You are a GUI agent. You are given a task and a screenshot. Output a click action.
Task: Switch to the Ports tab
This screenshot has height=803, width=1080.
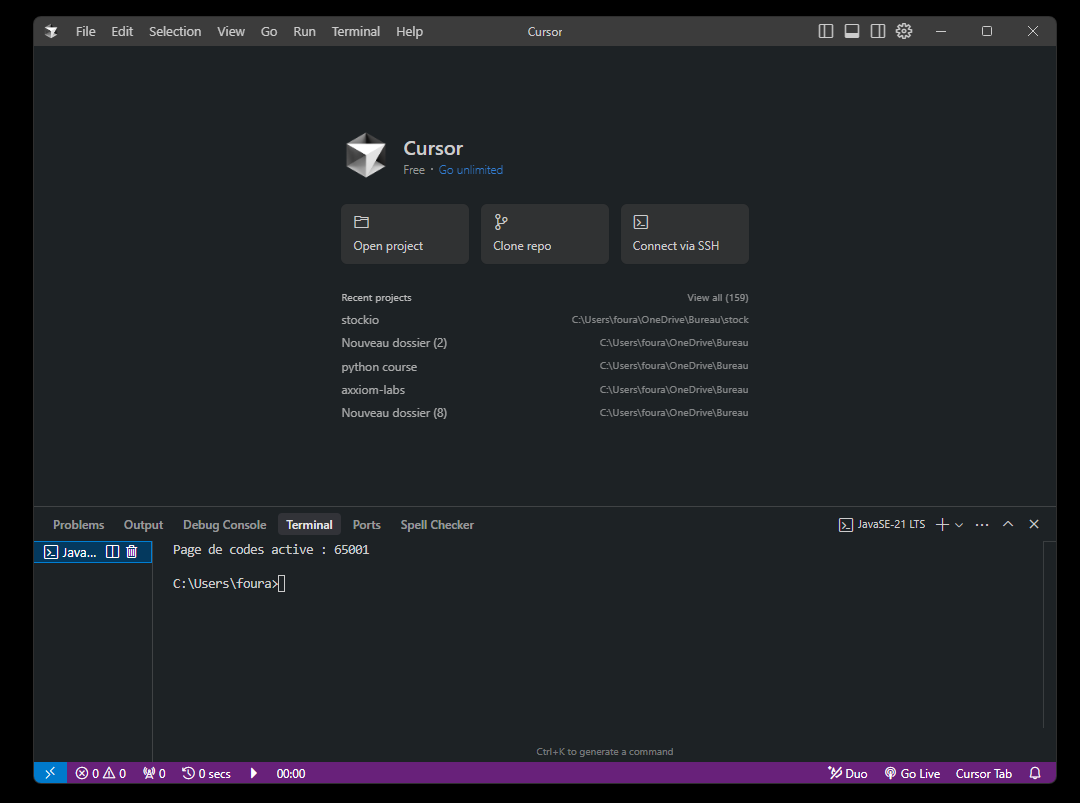click(366, 525)
